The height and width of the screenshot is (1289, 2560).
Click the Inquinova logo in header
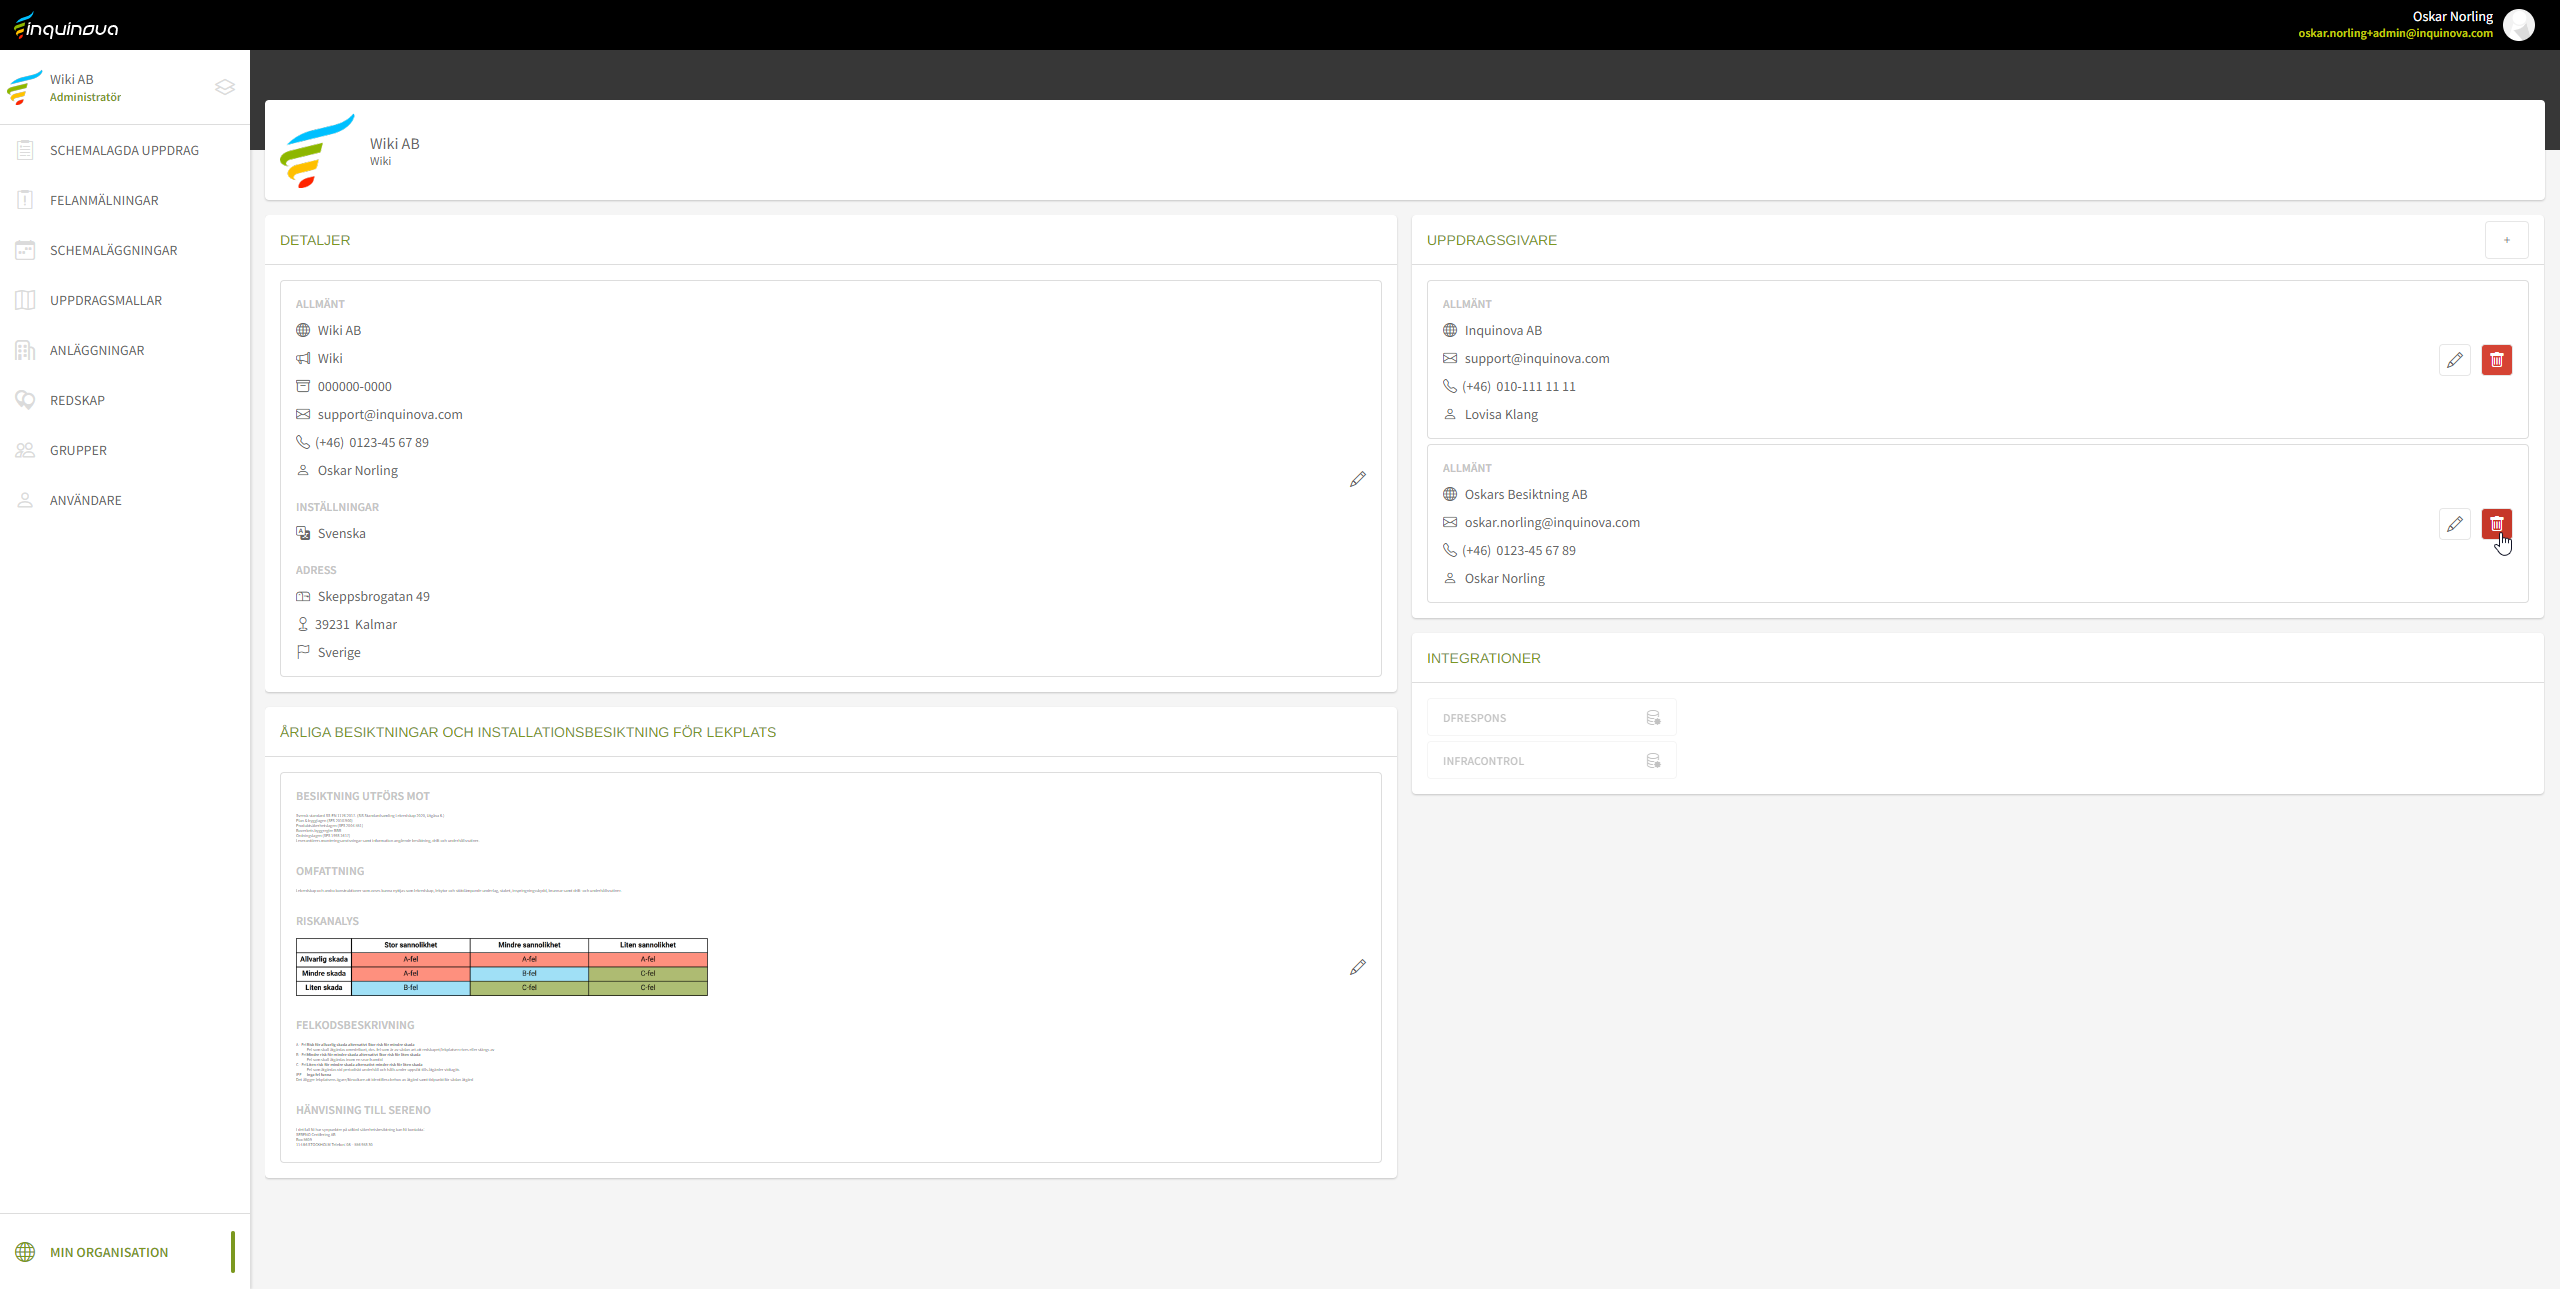point(66,26)
